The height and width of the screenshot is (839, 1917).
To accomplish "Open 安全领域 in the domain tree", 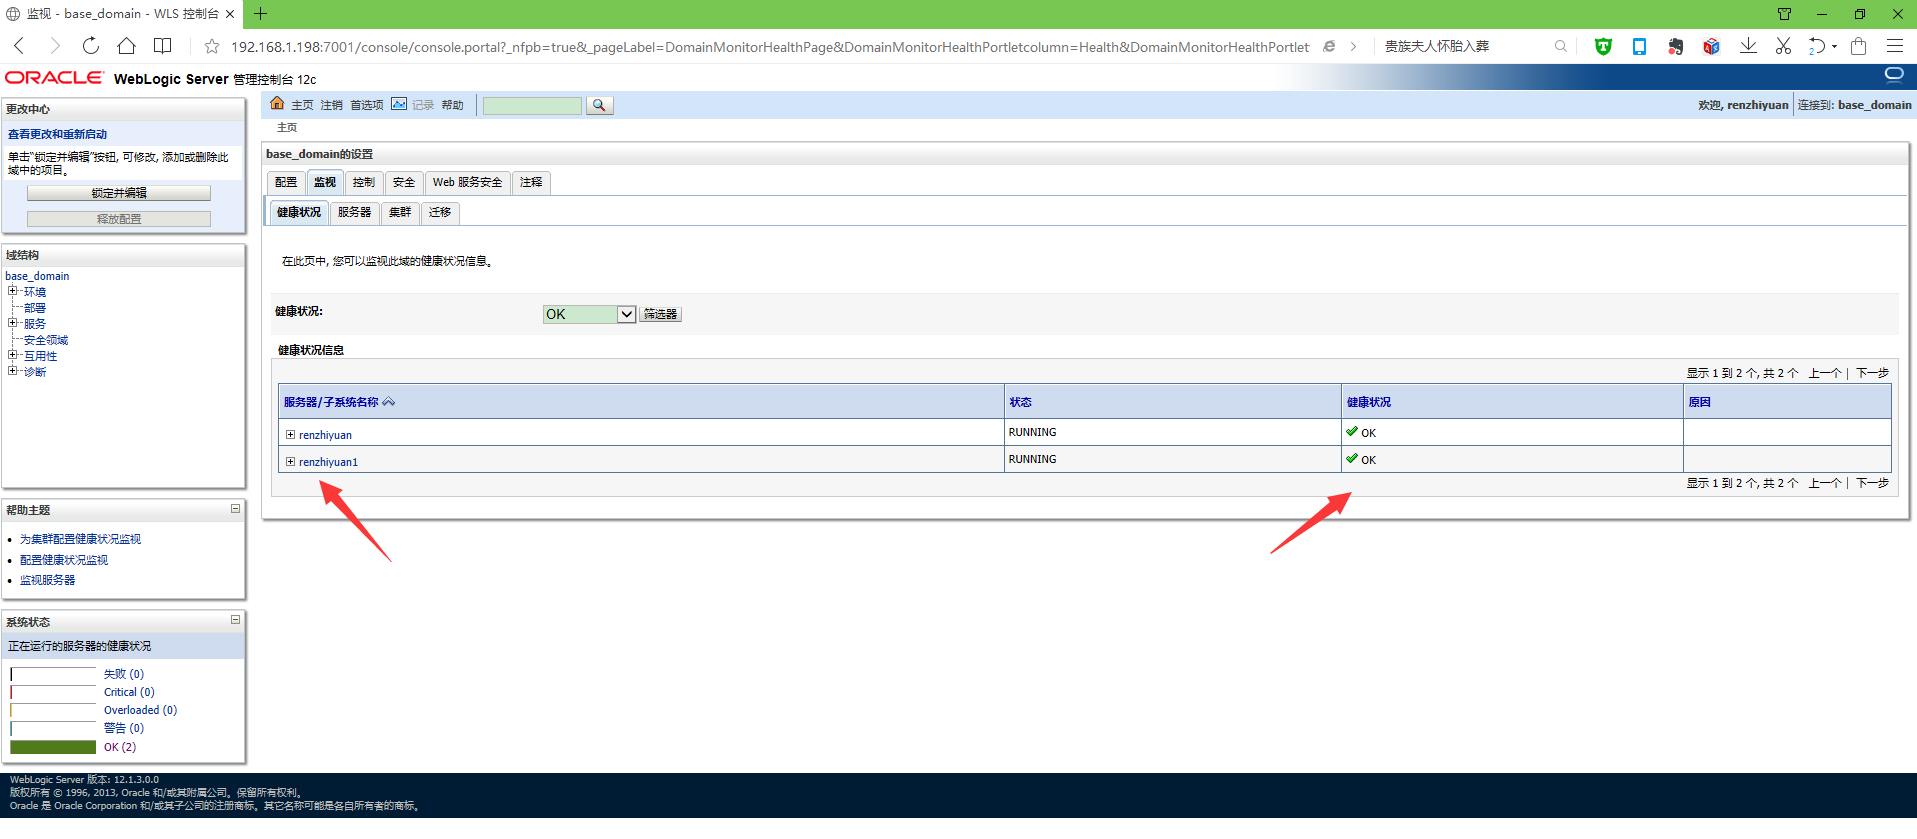I will point(46,340).
